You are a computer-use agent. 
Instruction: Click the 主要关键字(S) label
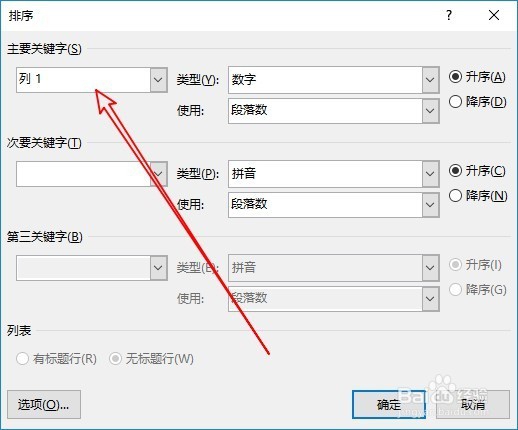[x=44, y=49]
